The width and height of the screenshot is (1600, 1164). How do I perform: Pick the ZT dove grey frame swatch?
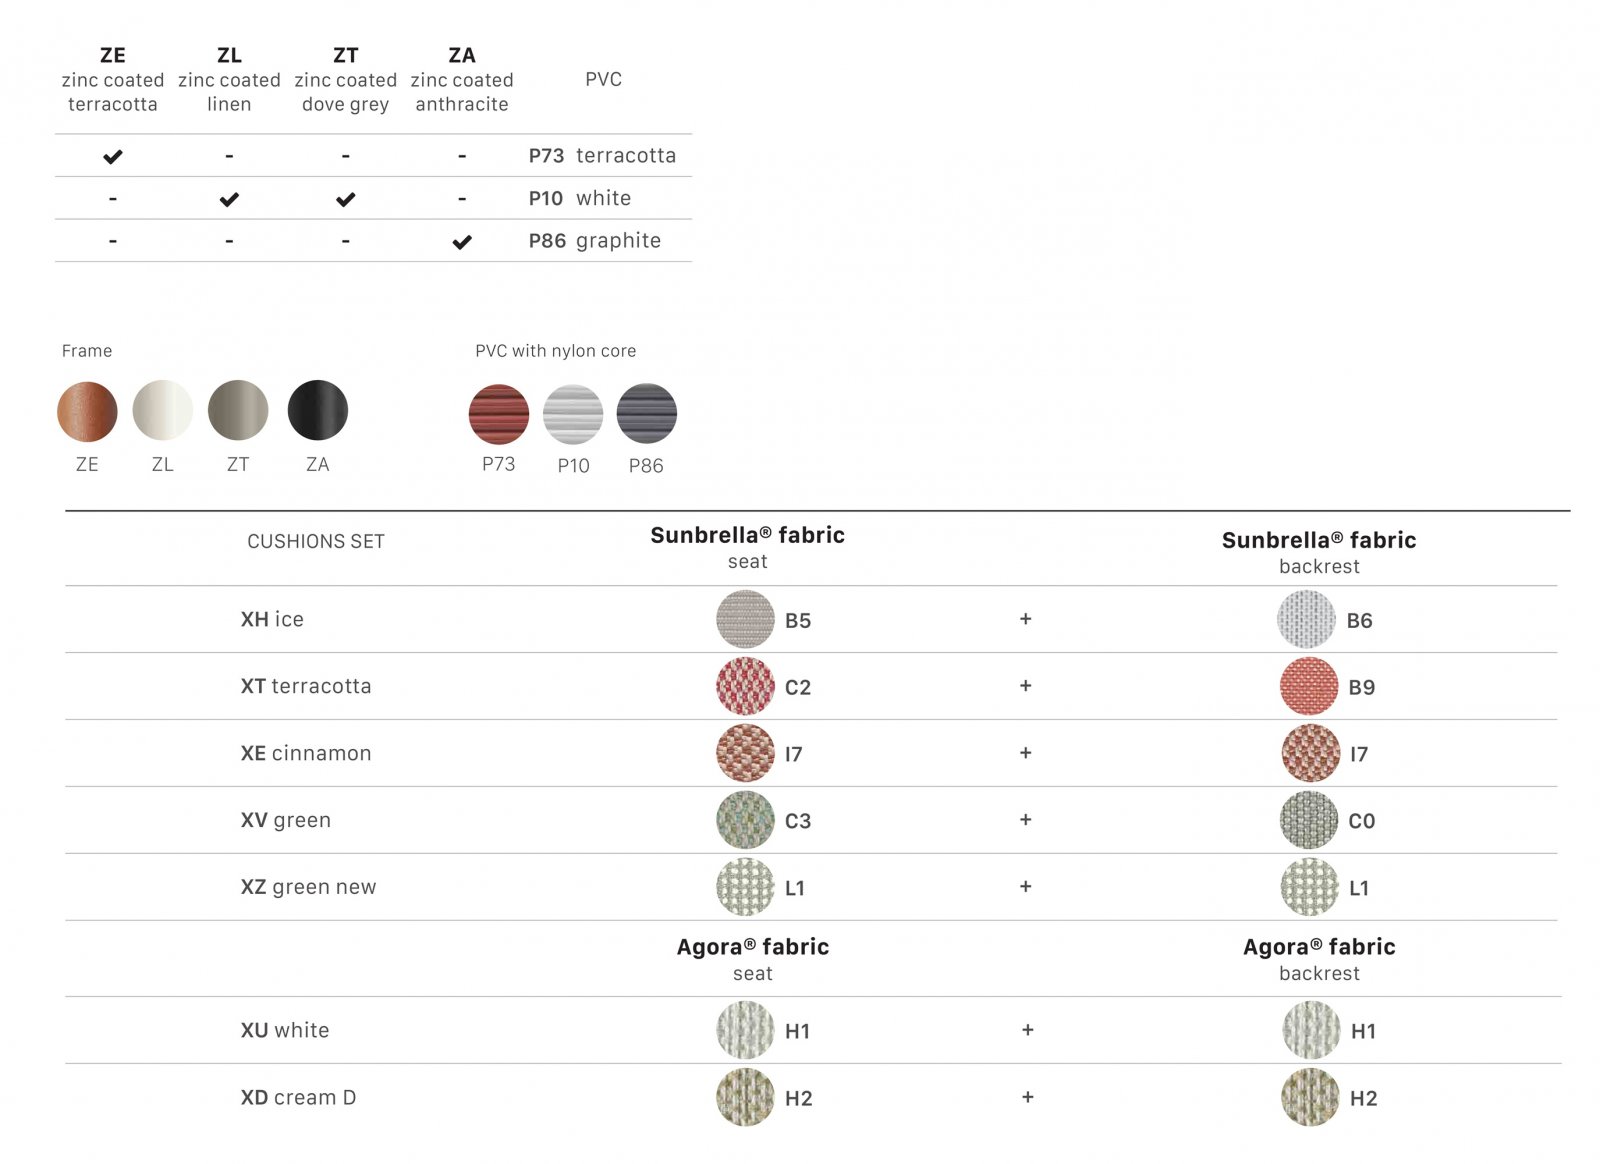tap(238, 410)
